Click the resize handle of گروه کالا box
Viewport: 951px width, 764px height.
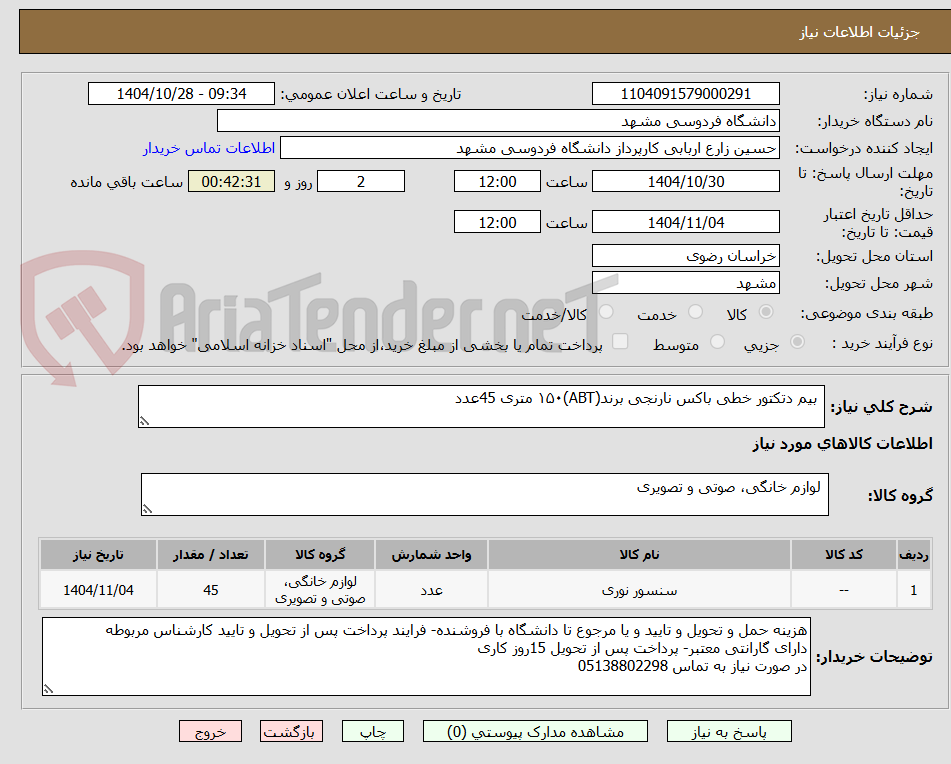[x=147, y=509]
